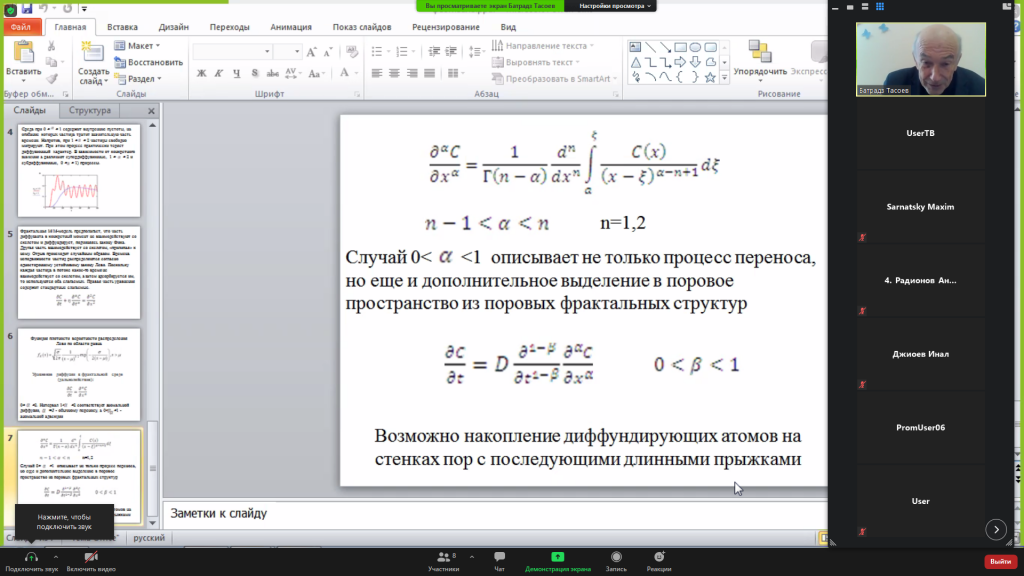This screenshot has height=576, width=1024.
Task: Toggle text shadow S formatting
Action: pyautogui.click(x=255, y=73)
